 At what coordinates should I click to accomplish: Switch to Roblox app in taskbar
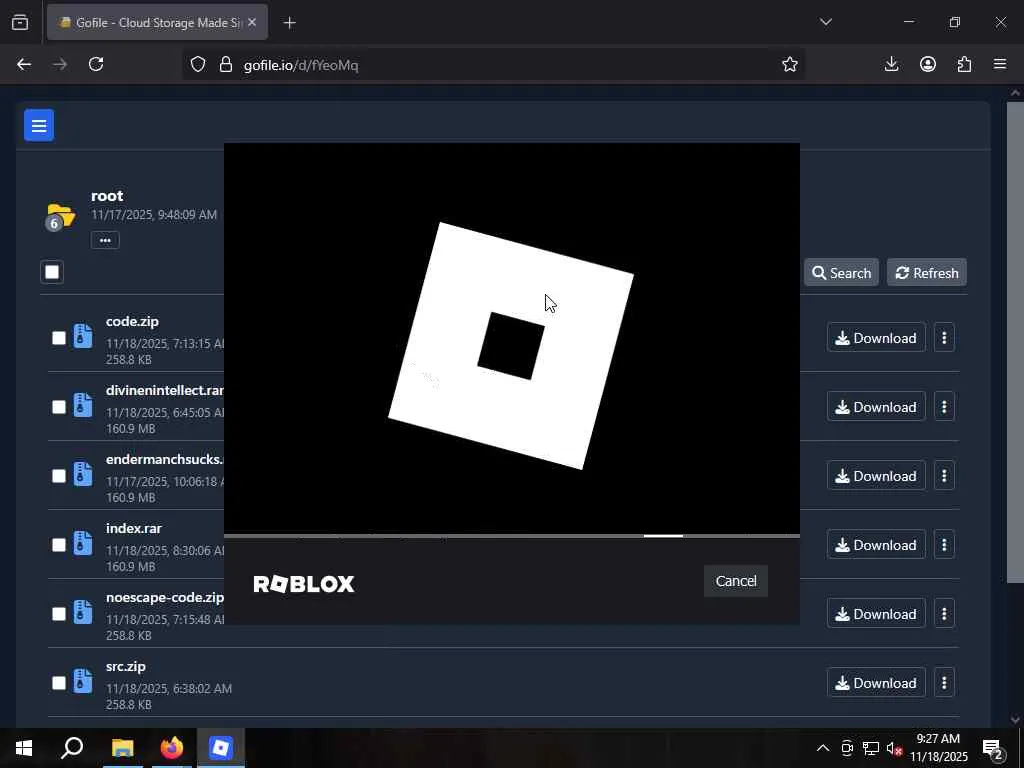[x=221, y=748]
